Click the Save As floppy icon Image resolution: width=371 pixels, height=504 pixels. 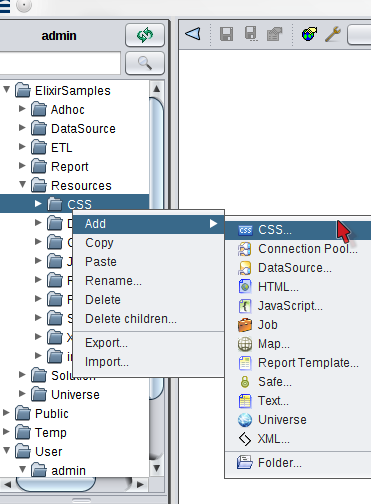tap(251, 34)
